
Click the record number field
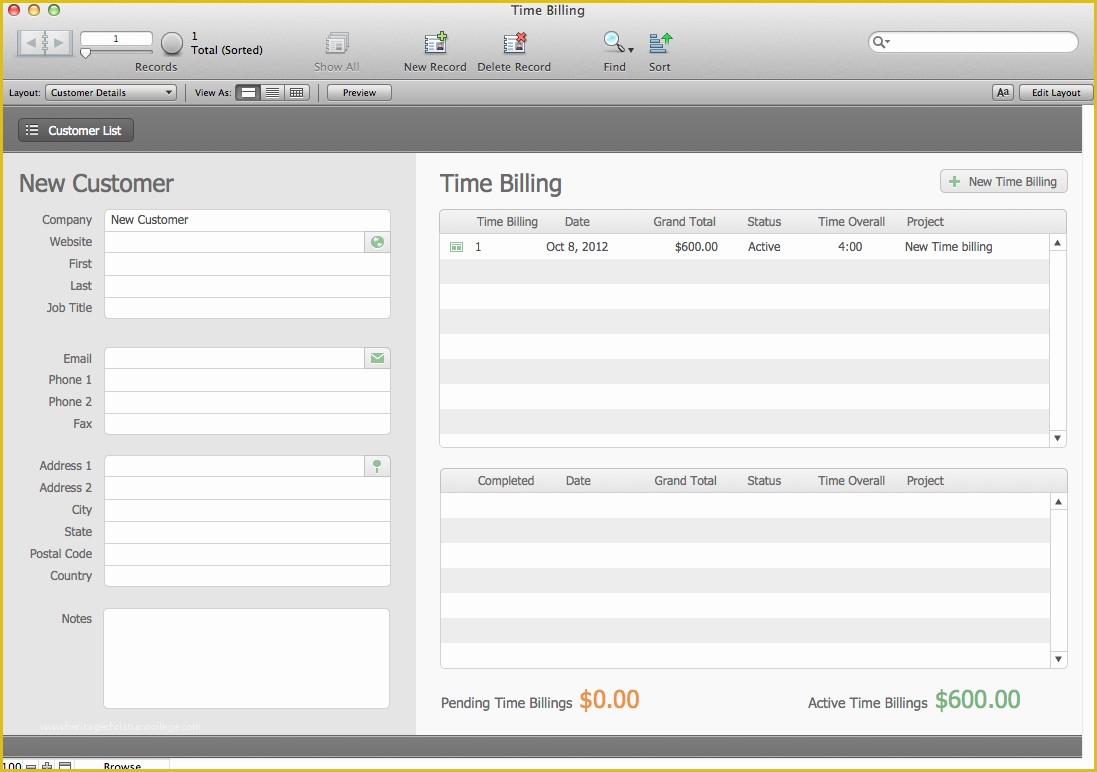point(116,38)
